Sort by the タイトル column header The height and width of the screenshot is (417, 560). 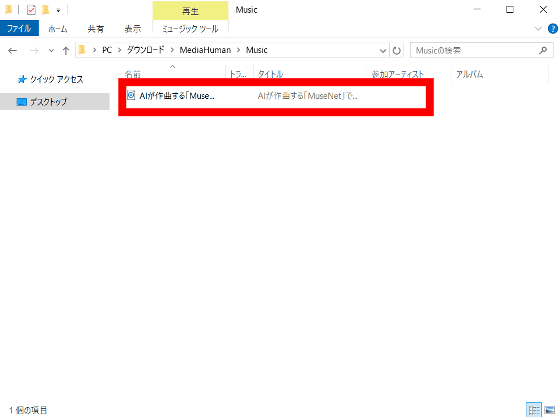[270, 74]
